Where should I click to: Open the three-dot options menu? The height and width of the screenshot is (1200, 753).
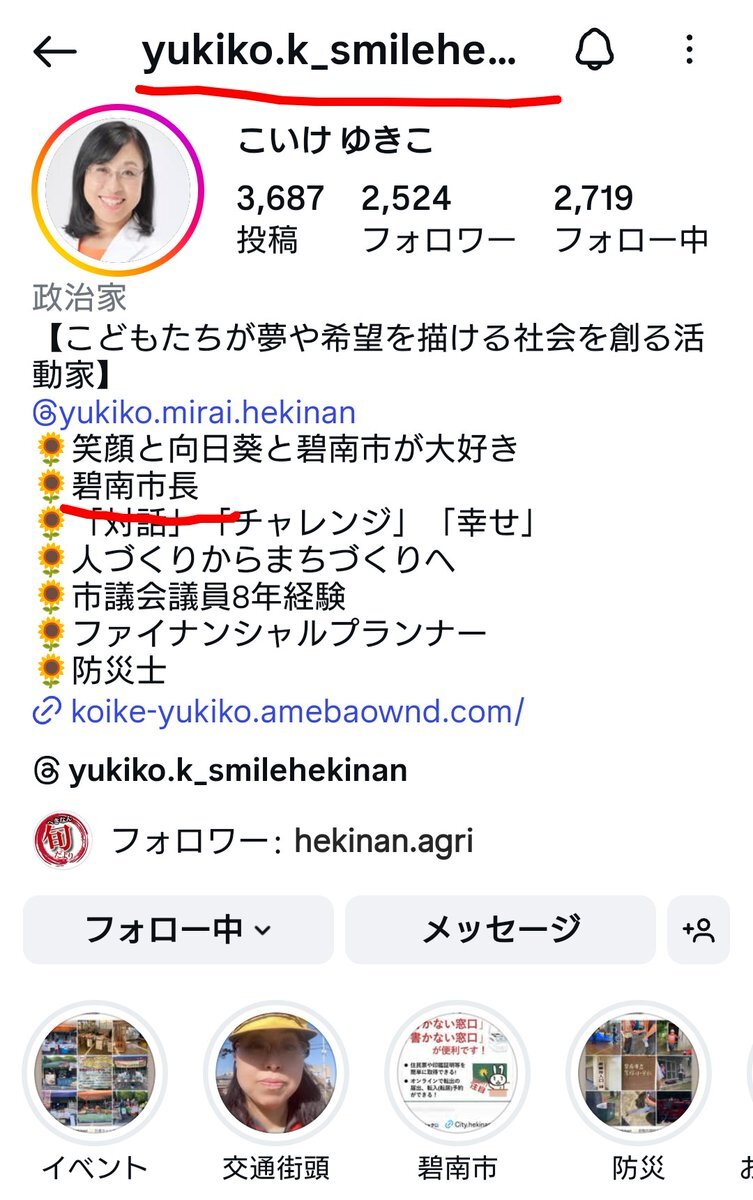pos(689,49)
